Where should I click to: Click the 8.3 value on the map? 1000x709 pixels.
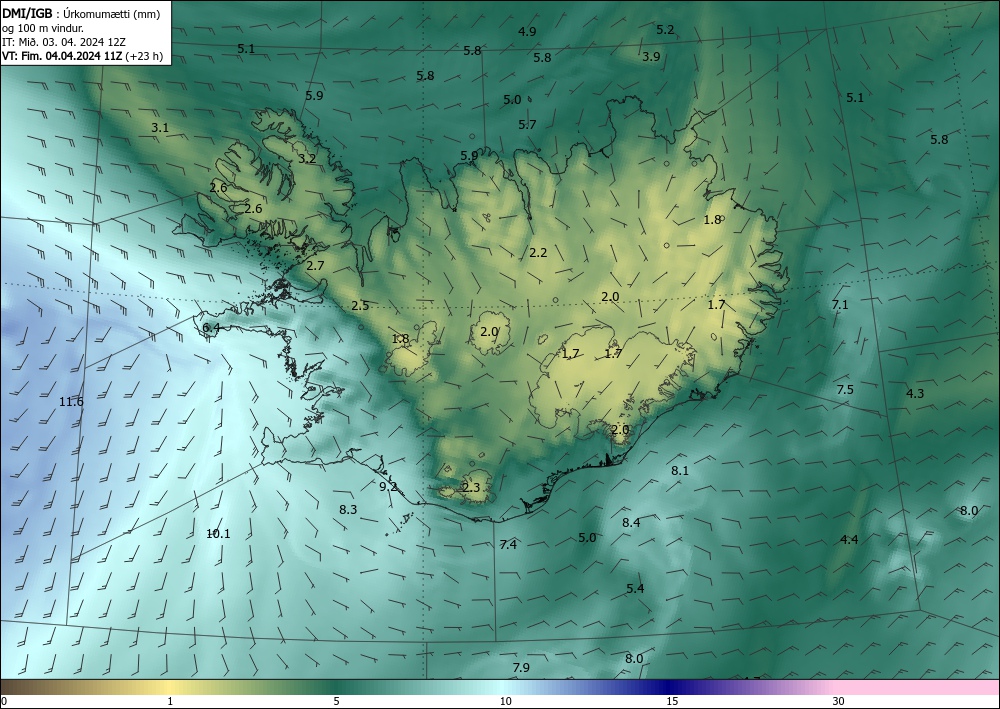click(348, 509)
